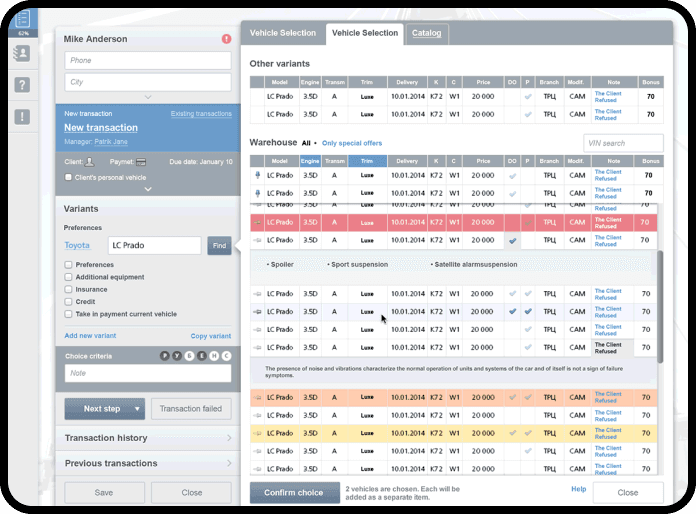Sort Warehouse table by highlighted Trim header
This screenshot has width=696, height=514.
367,161
